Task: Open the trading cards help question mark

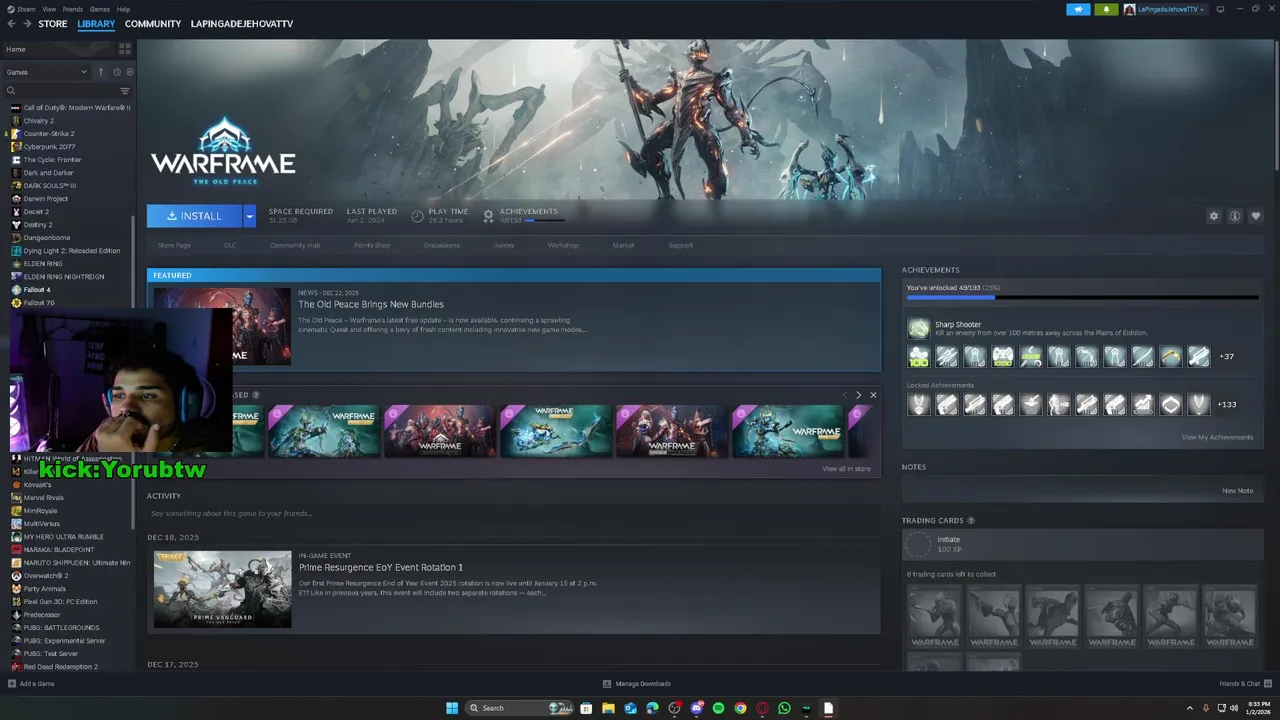Action: (x=971, y=520)
